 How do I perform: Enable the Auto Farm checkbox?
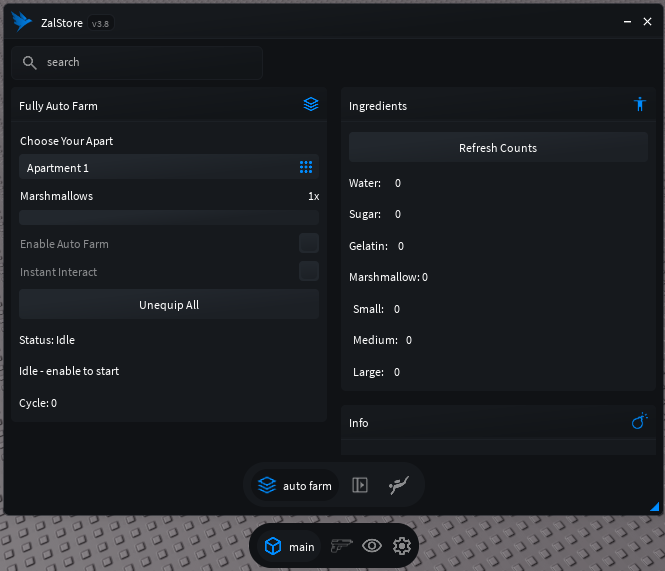pos(309,243)
